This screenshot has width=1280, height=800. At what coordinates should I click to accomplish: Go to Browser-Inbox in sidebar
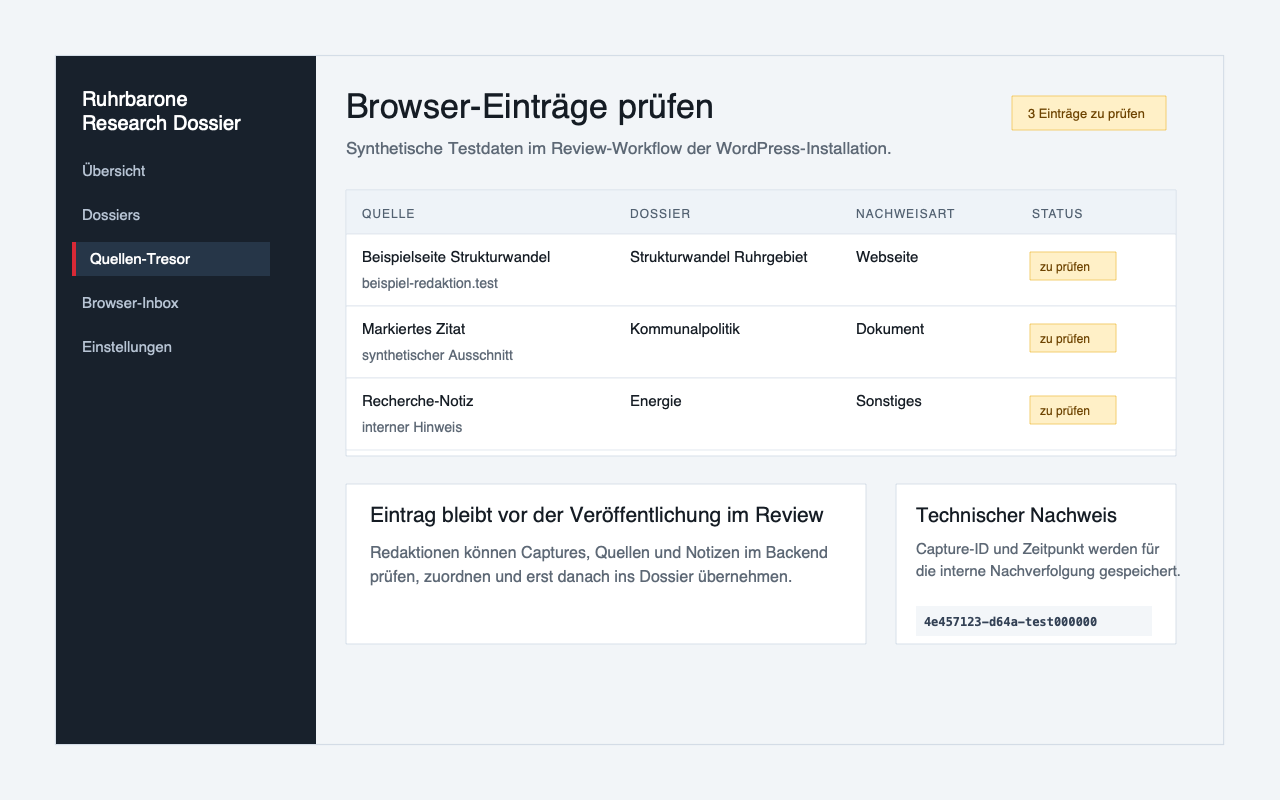coord(130,303)
